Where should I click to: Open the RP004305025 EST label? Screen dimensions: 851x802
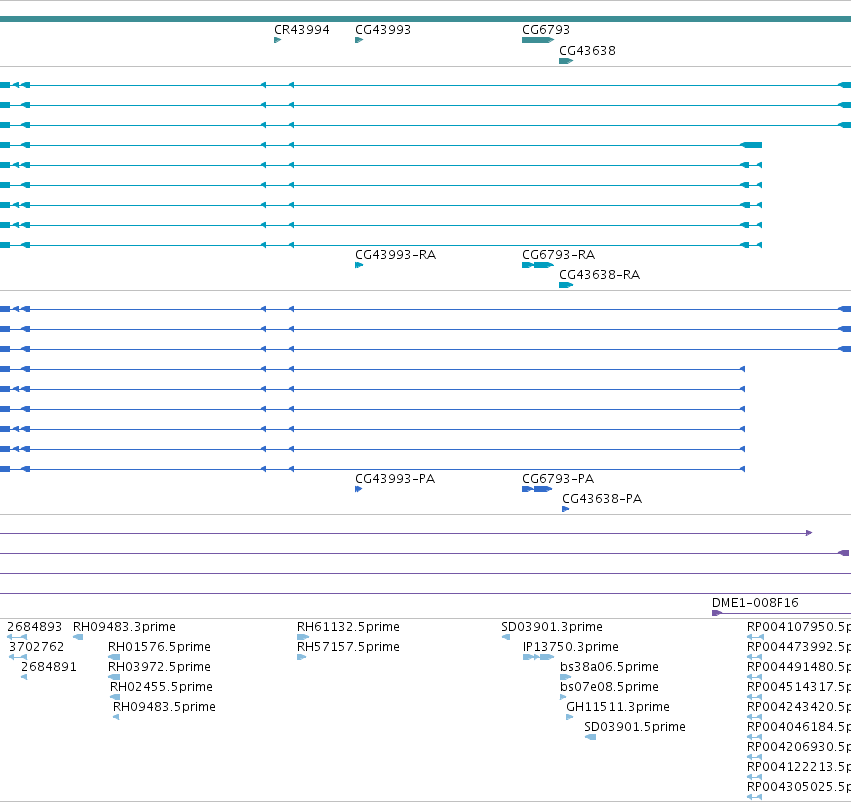tap(798, 788)
